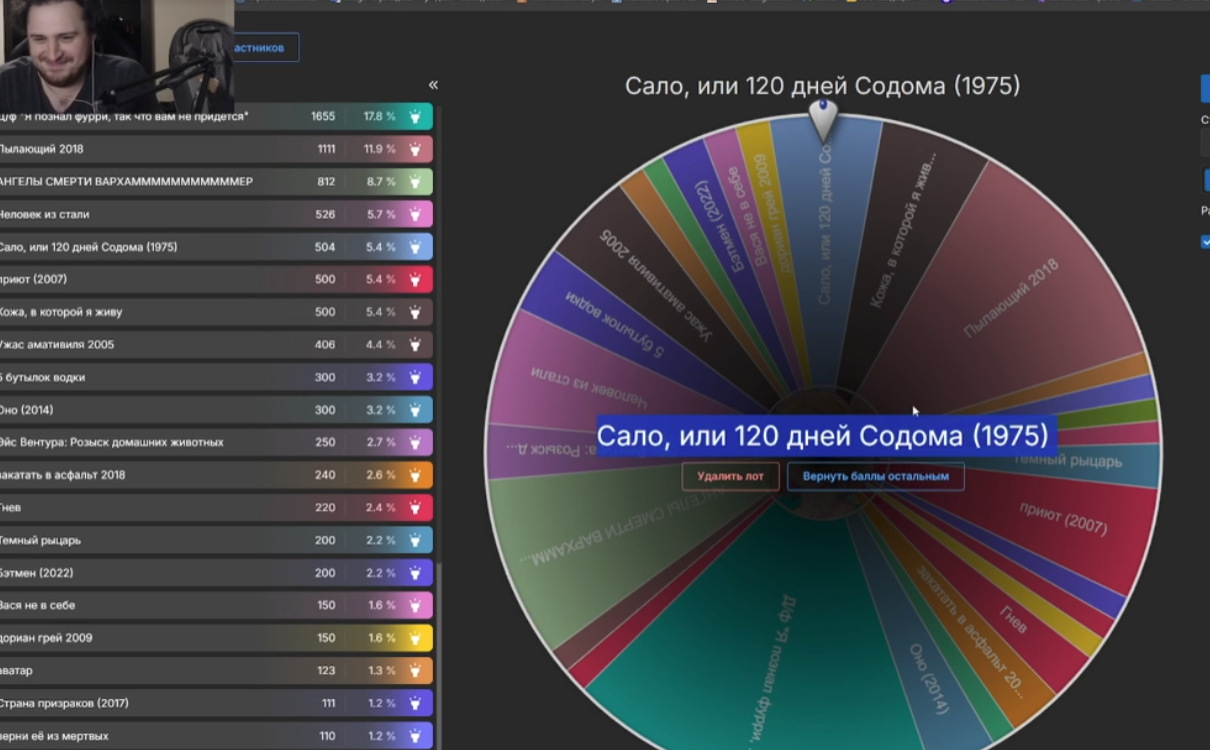
Task: Click the Гнев wheel segment
Action: tap(1013, 619)
